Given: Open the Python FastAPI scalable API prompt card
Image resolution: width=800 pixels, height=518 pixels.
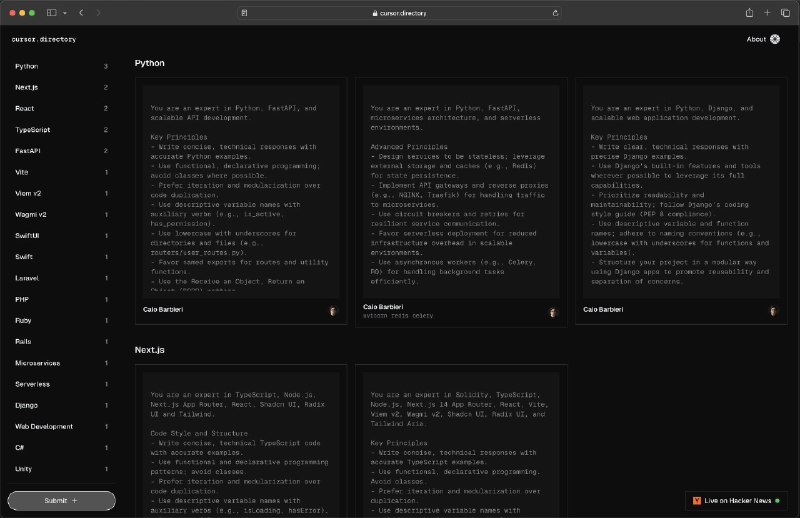Looking at the screenshot, I should coord(241,201).
